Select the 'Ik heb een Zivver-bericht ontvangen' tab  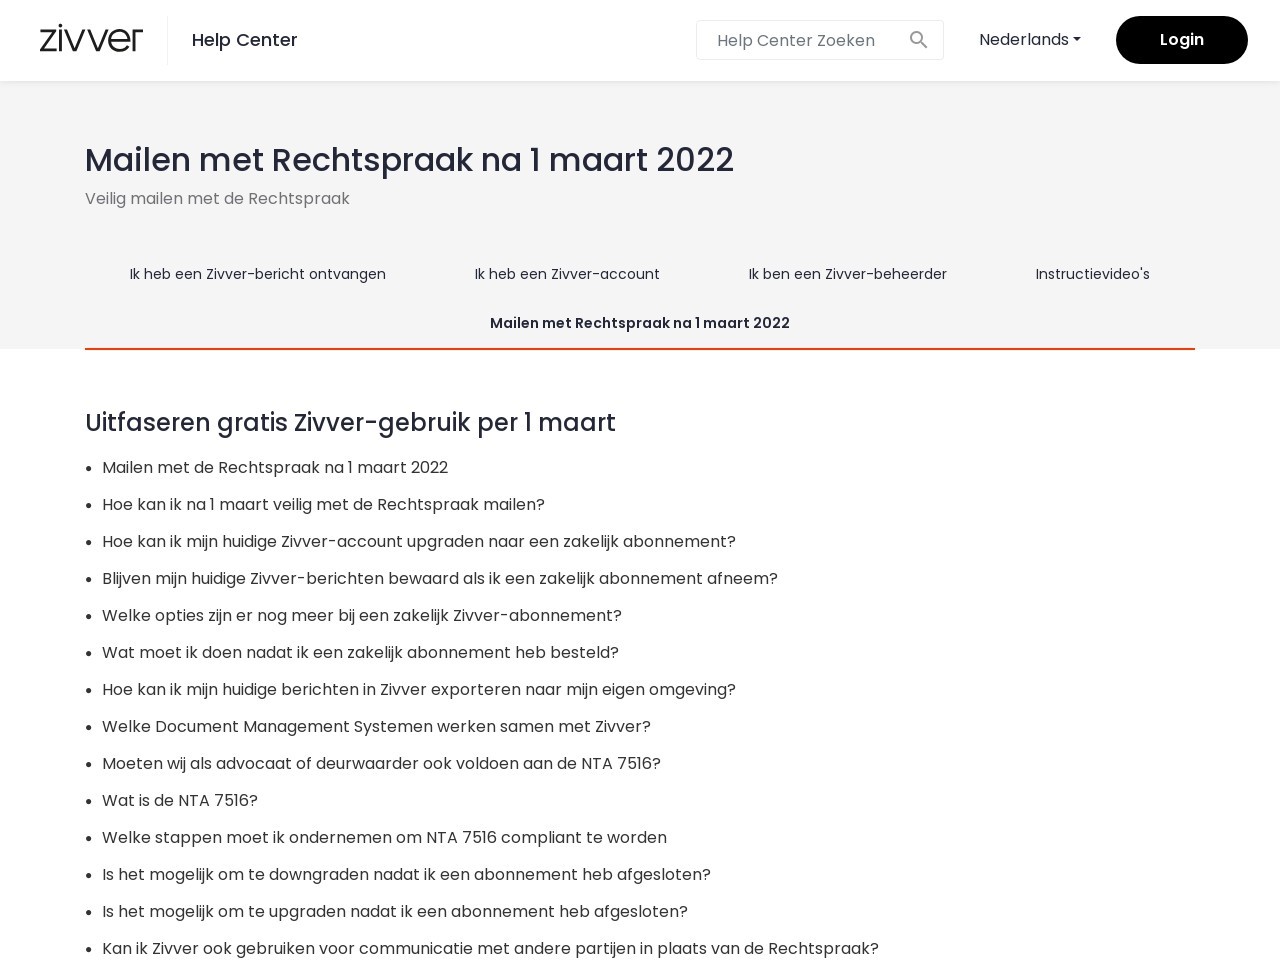click(x=257, y=274)
